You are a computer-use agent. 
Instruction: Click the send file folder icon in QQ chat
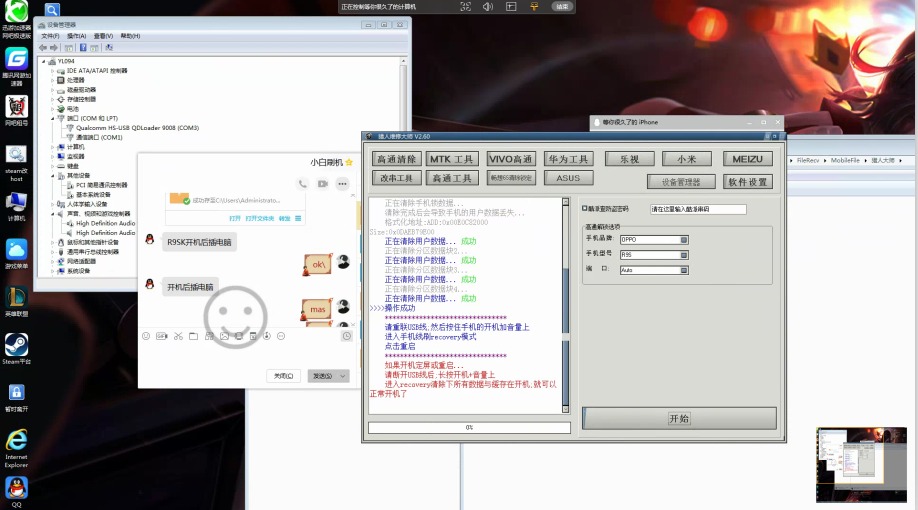pyautogui.click(x=193, y=336)
